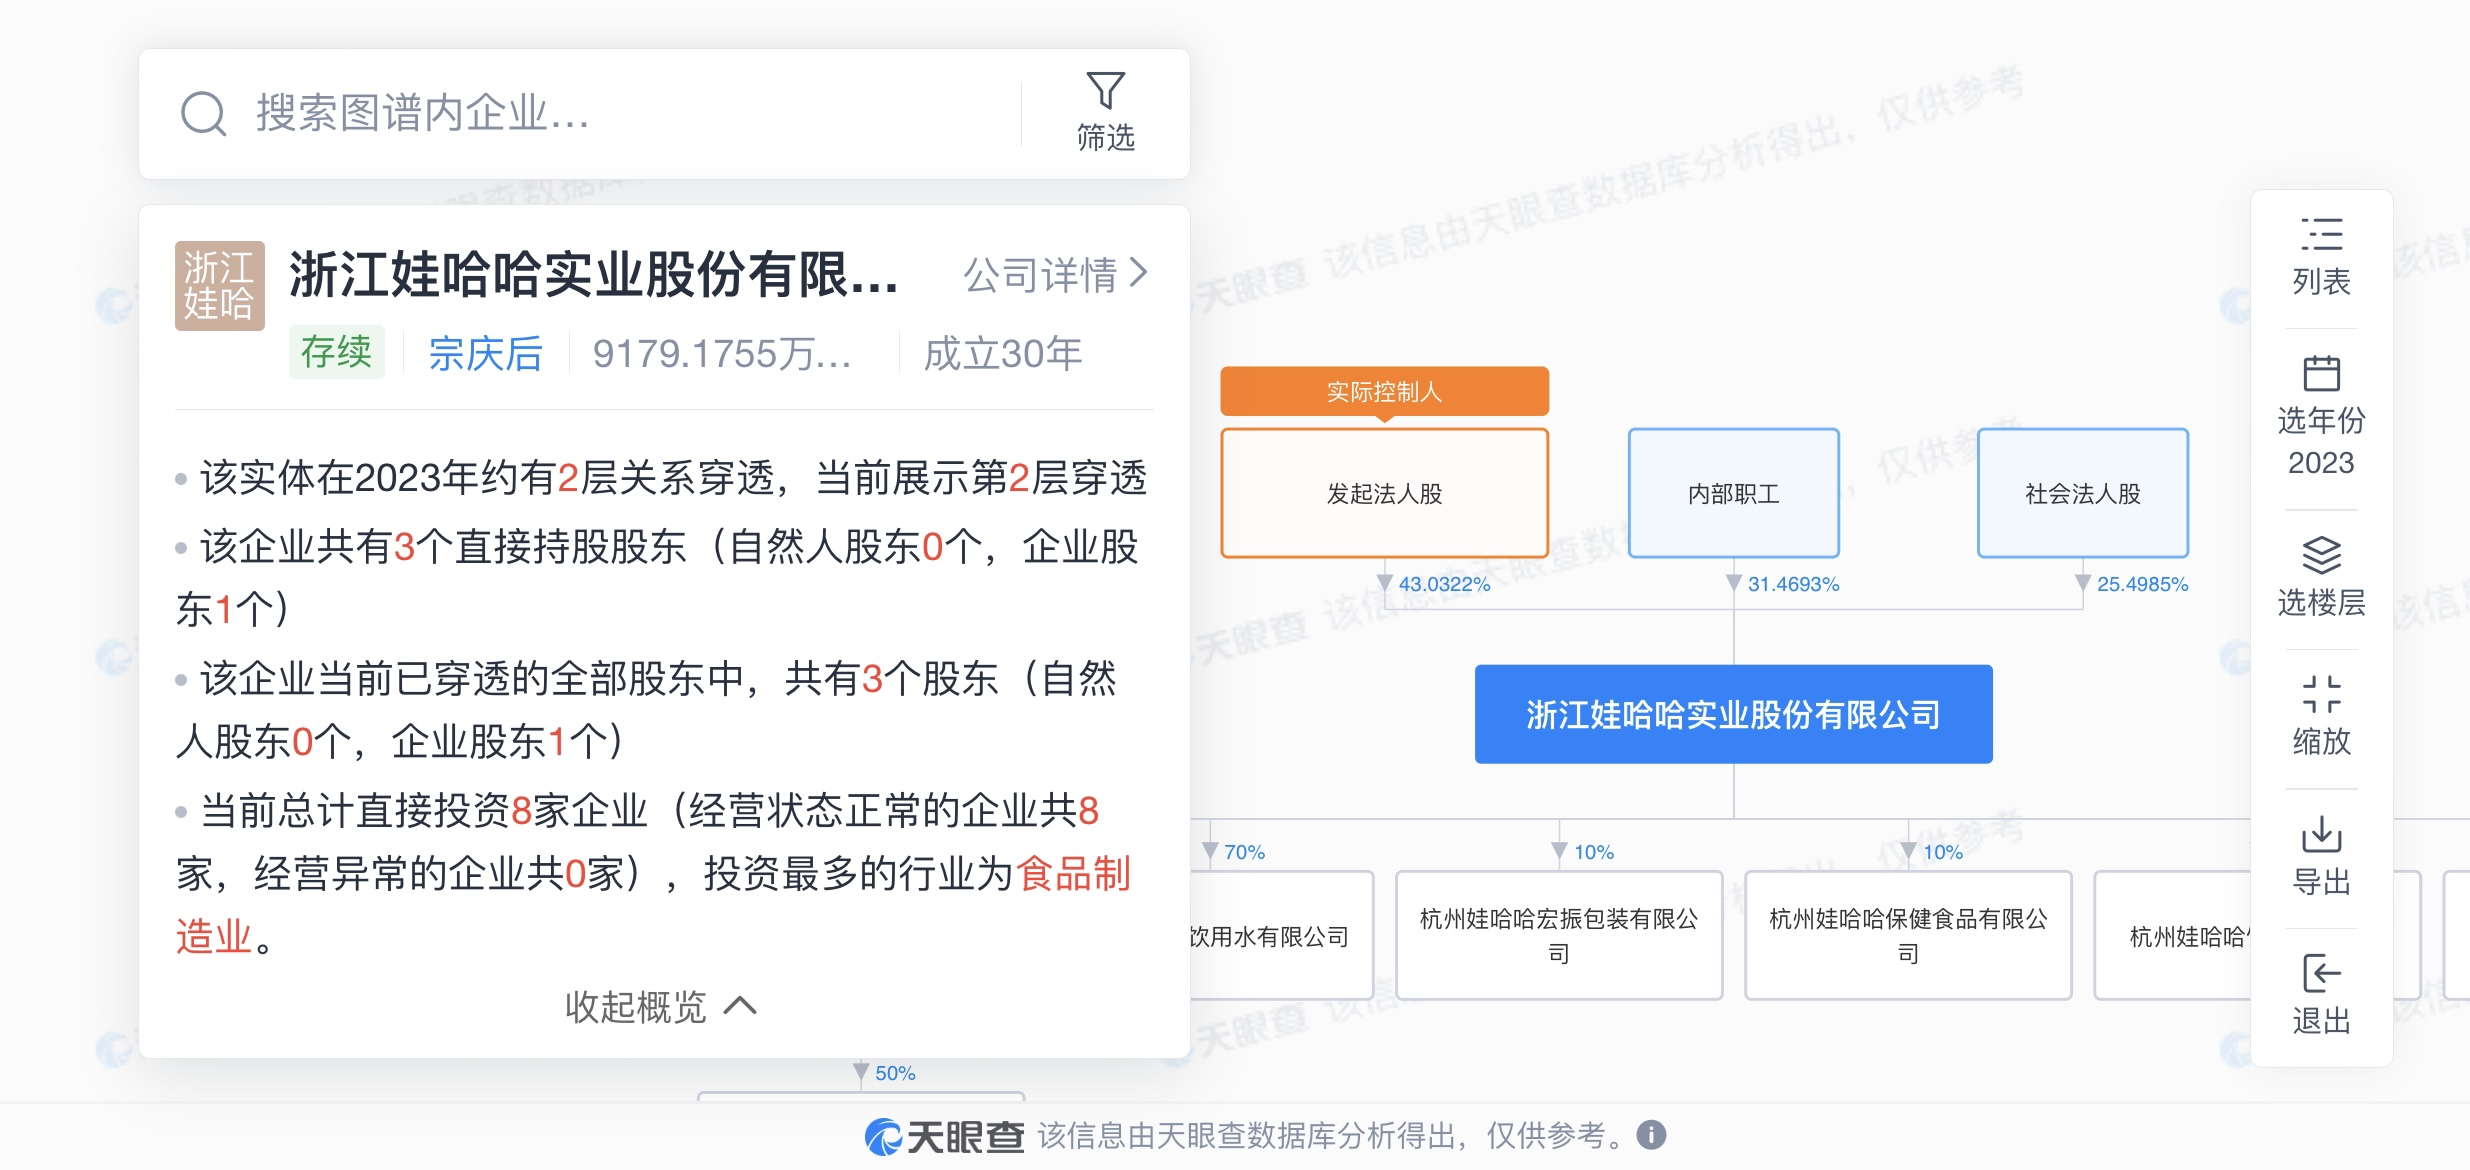
Task: Click the search magnifier icon
Action: tap(203, 113)
